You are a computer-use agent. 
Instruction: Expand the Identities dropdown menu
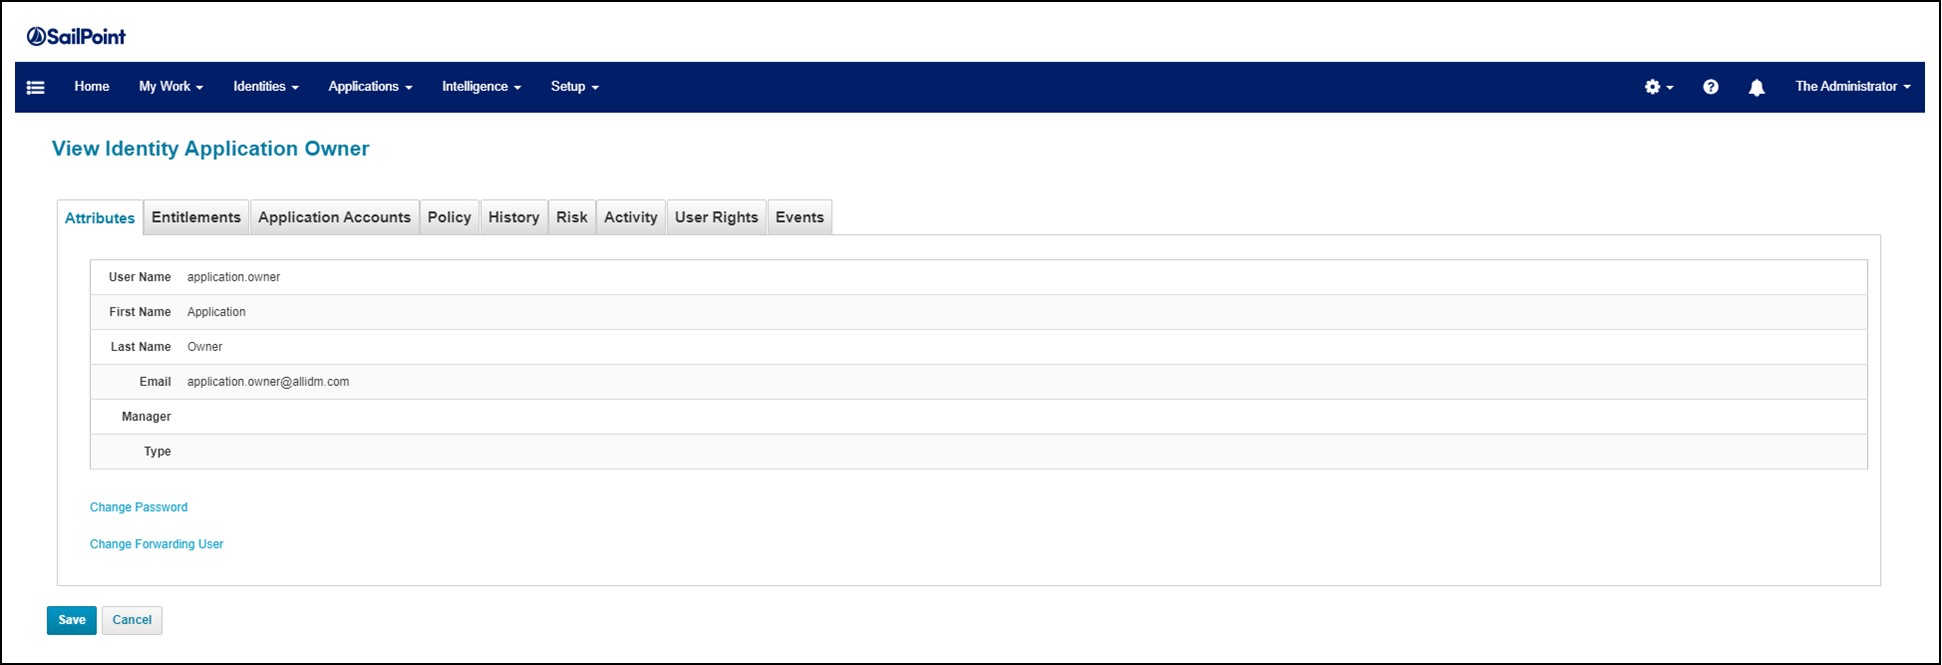[266, 87]
